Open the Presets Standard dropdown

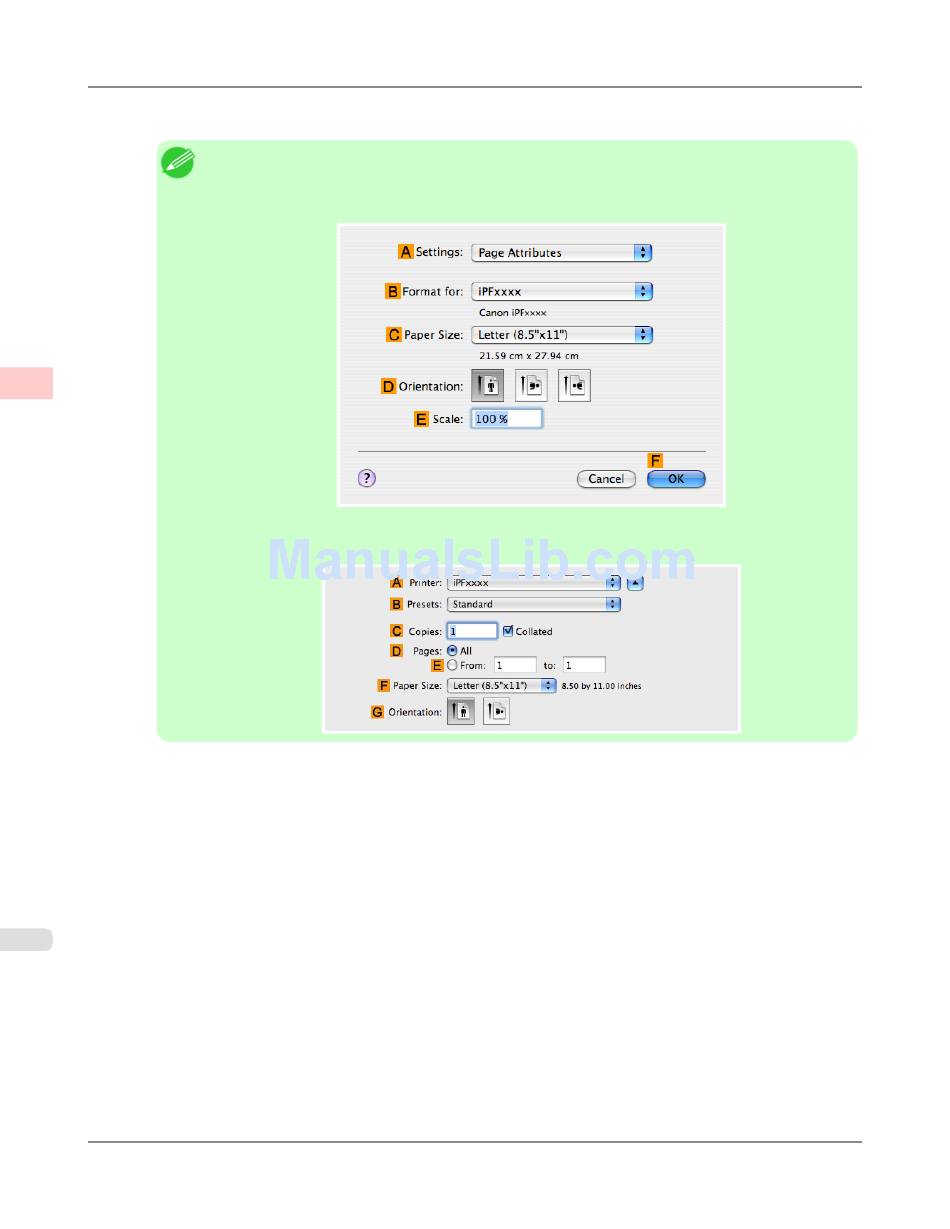click(534, 604)
